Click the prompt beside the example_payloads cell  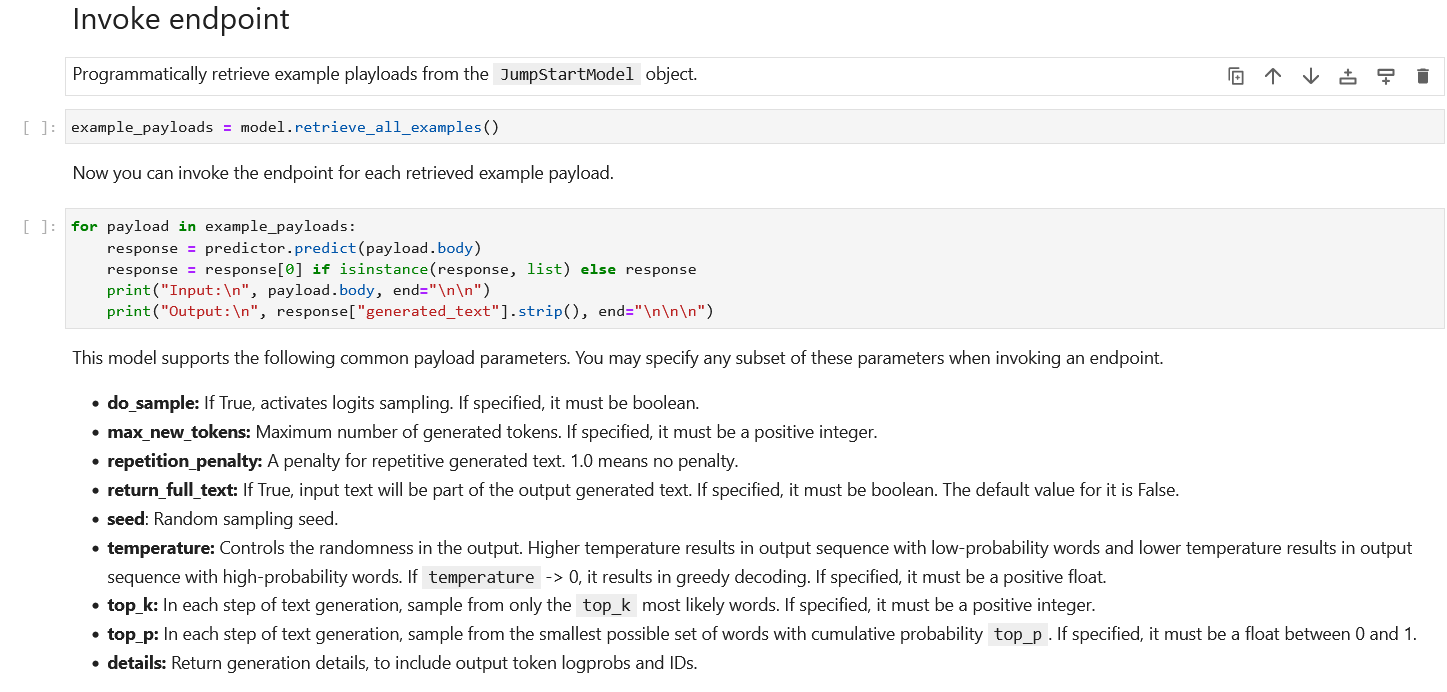tap(40, 128)
